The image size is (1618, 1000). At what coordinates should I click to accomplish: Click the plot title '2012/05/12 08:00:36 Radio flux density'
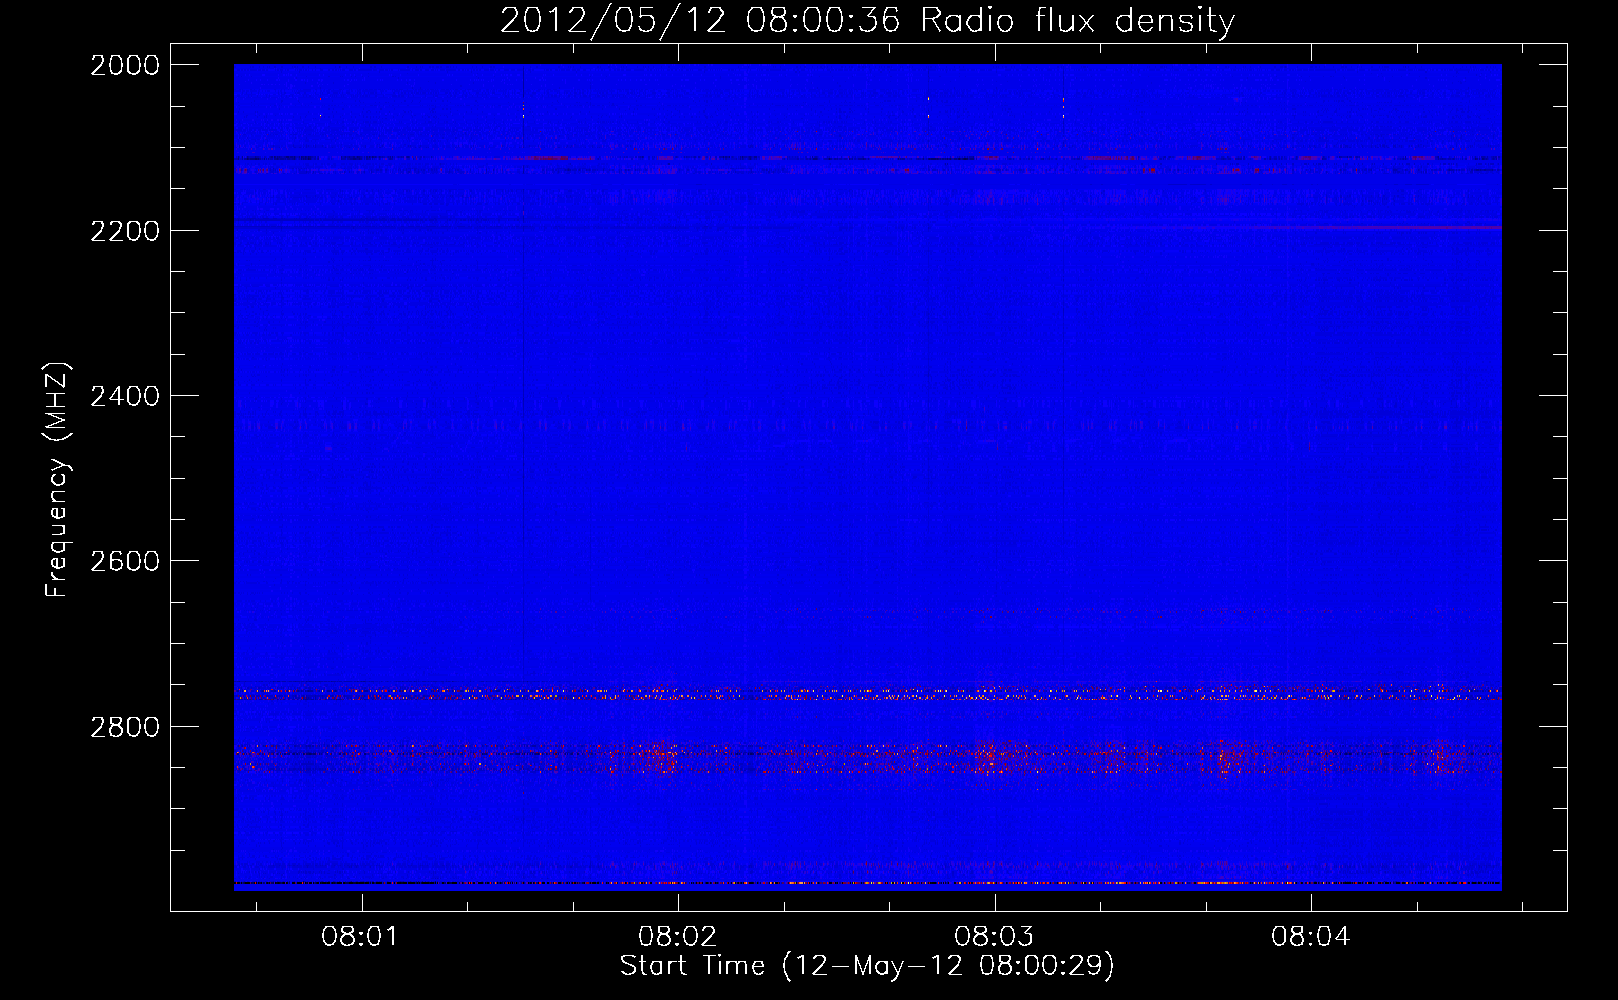coord(867,20)
